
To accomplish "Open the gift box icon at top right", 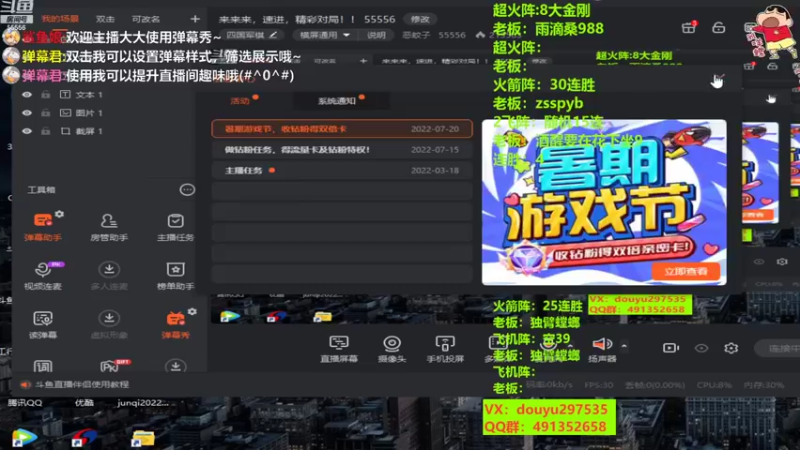I will (689, 27).
